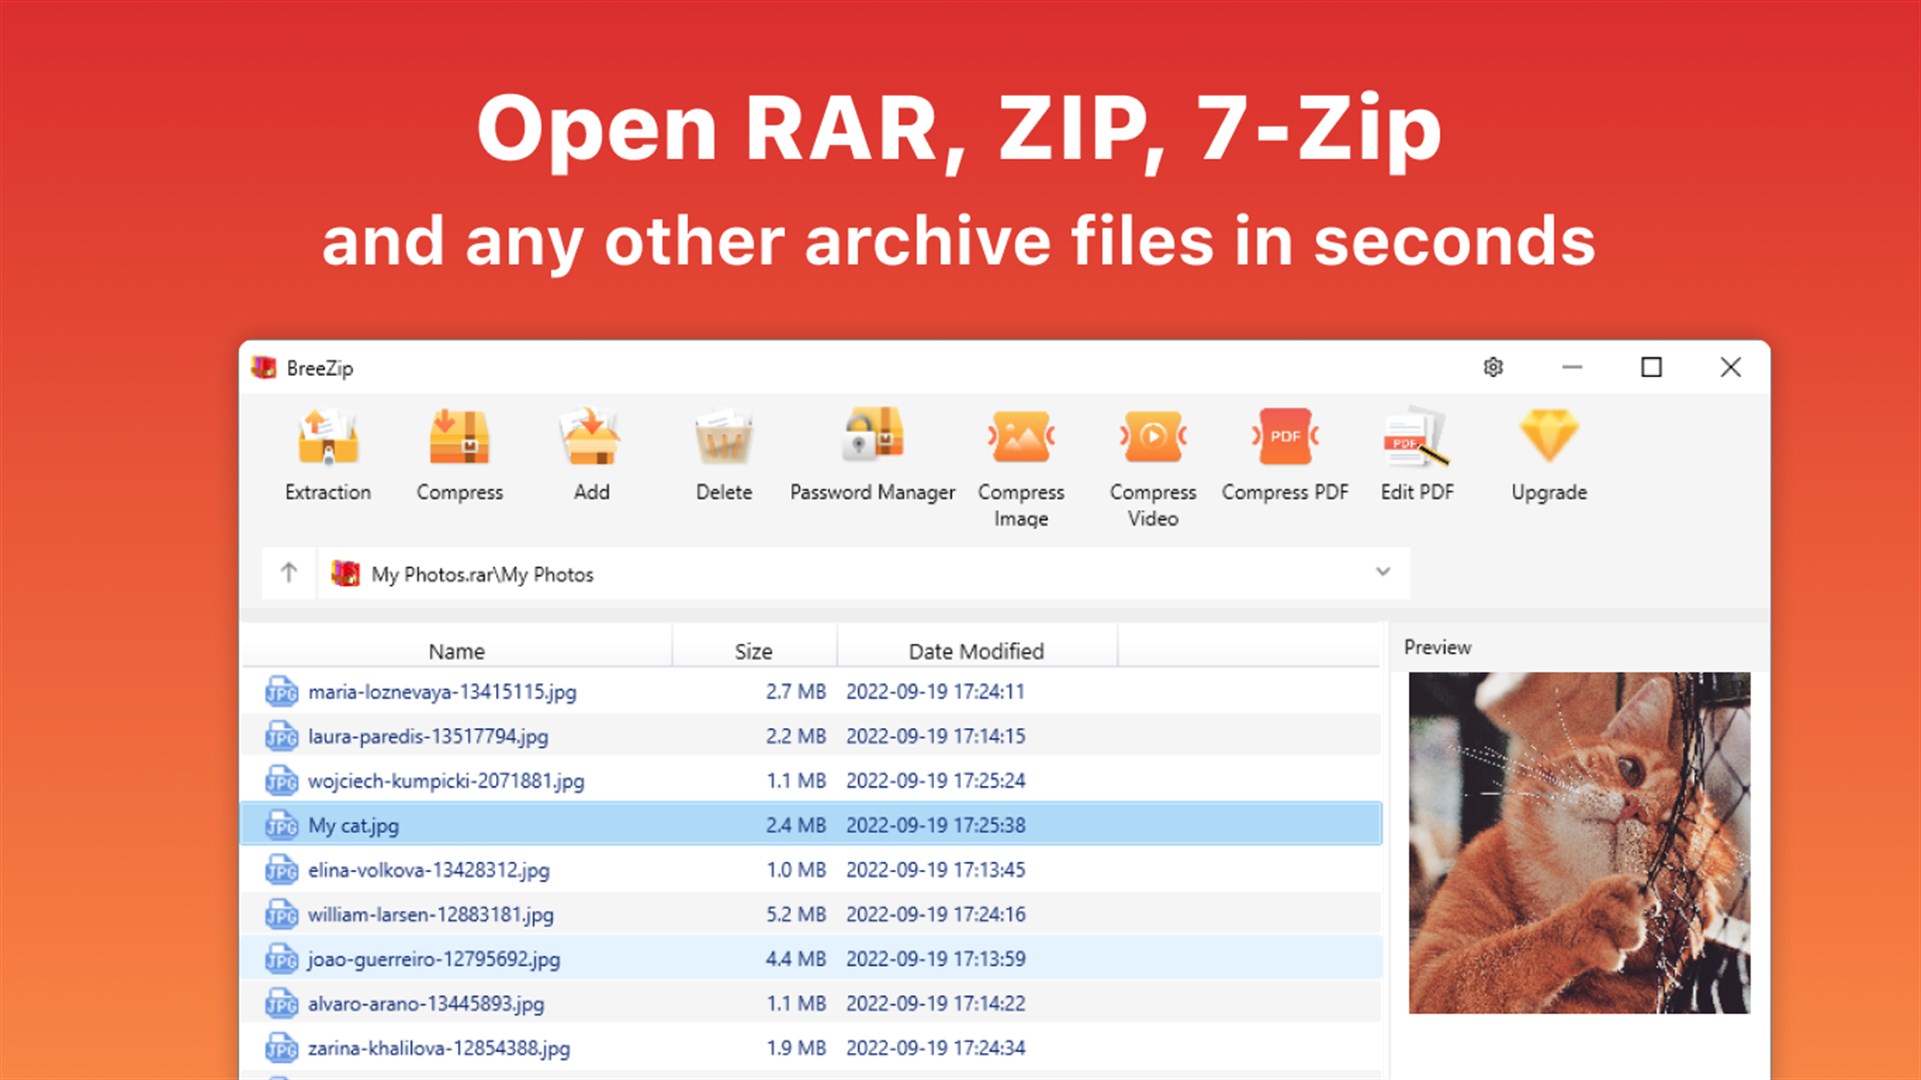Viewport: 1921px width, 1080px height.
Task: Click the BreeZip app icon in titlebar
Action: pyautogui.click(x=263, y=367)
